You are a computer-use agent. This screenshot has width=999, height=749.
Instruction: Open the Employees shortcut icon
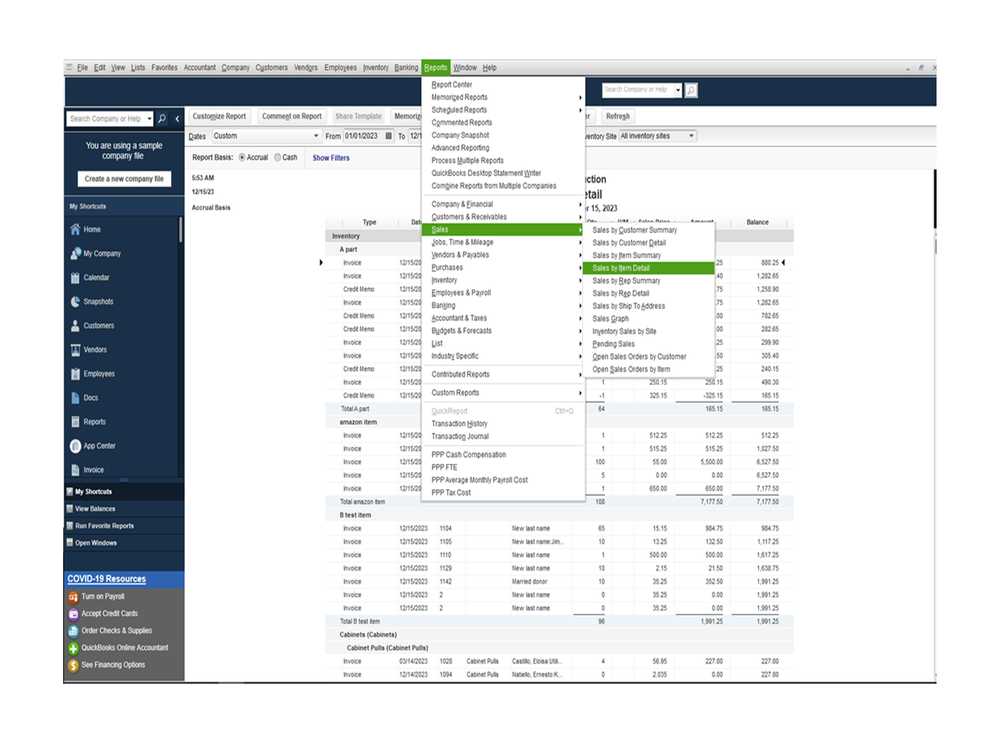tap(75, 374)
